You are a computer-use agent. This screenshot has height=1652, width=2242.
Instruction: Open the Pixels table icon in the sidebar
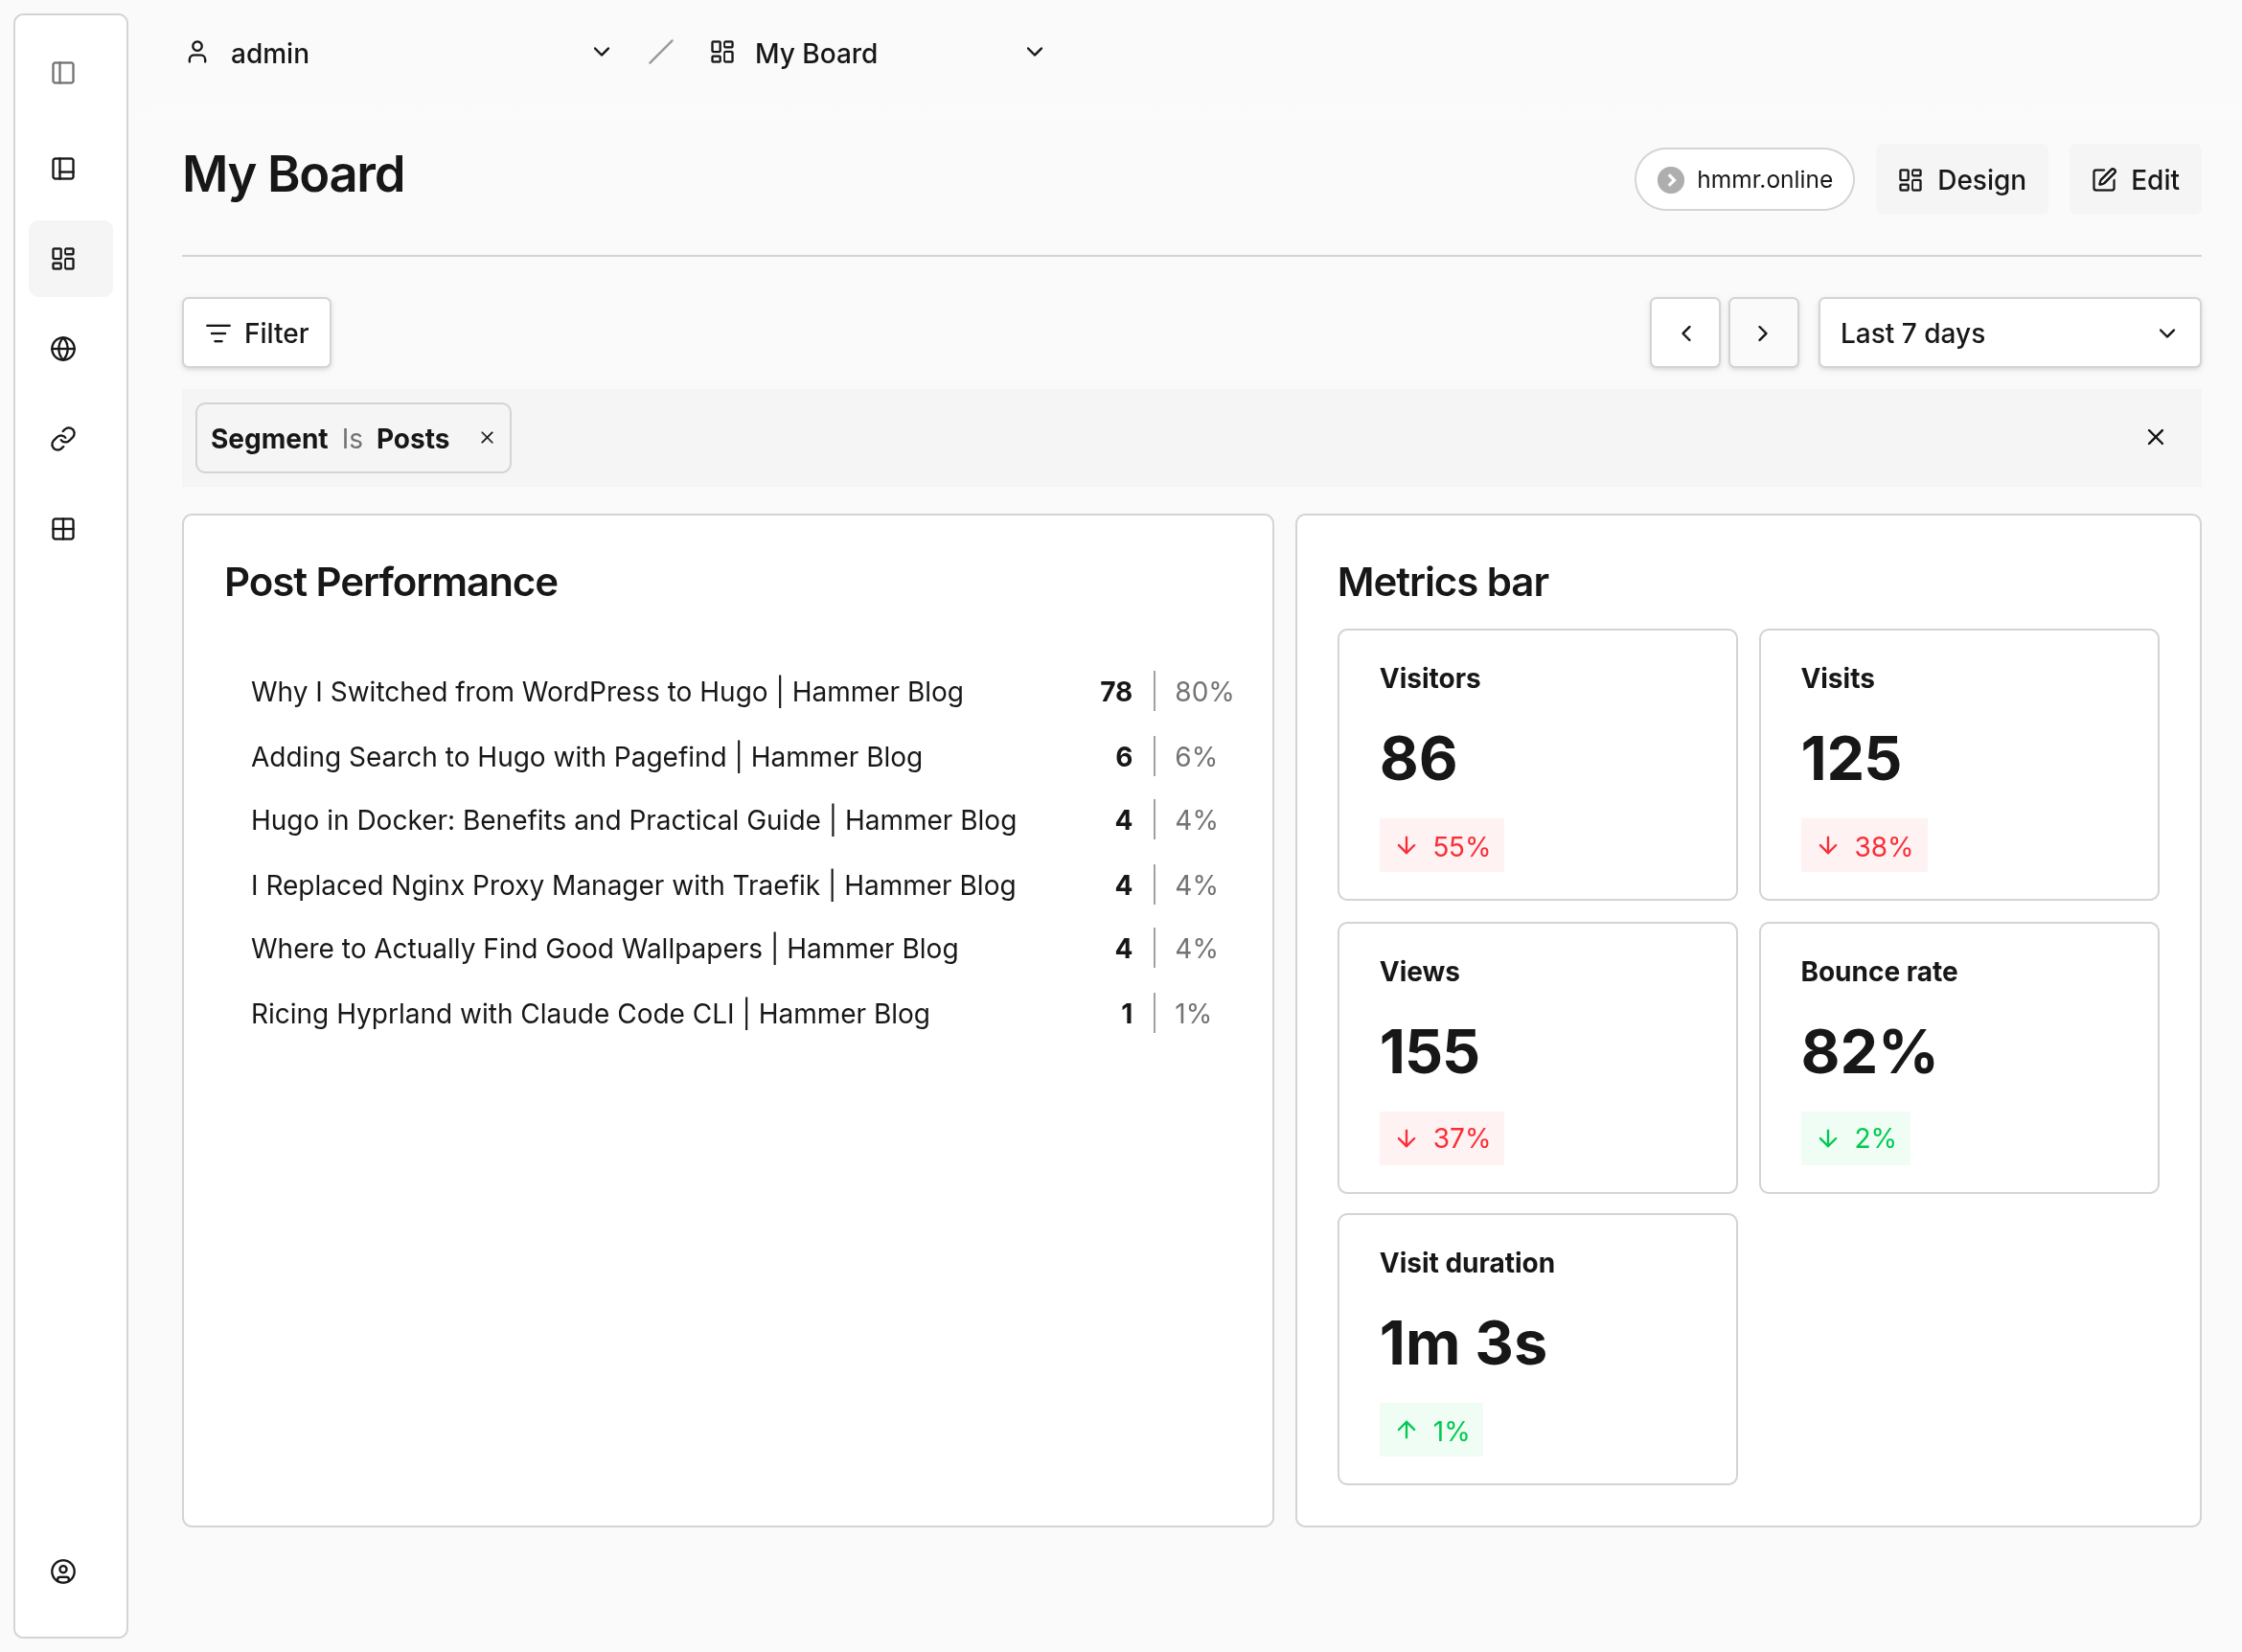coord(63,529)
